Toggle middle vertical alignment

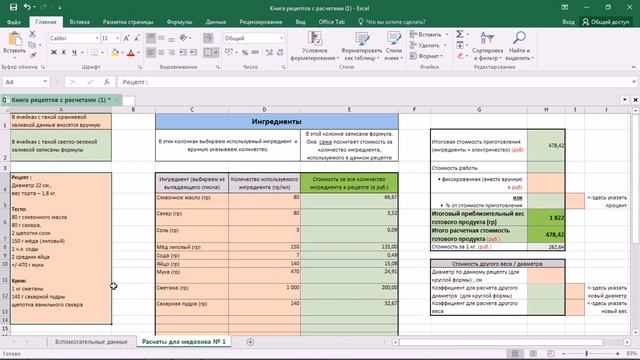click(x=162, y=38)
